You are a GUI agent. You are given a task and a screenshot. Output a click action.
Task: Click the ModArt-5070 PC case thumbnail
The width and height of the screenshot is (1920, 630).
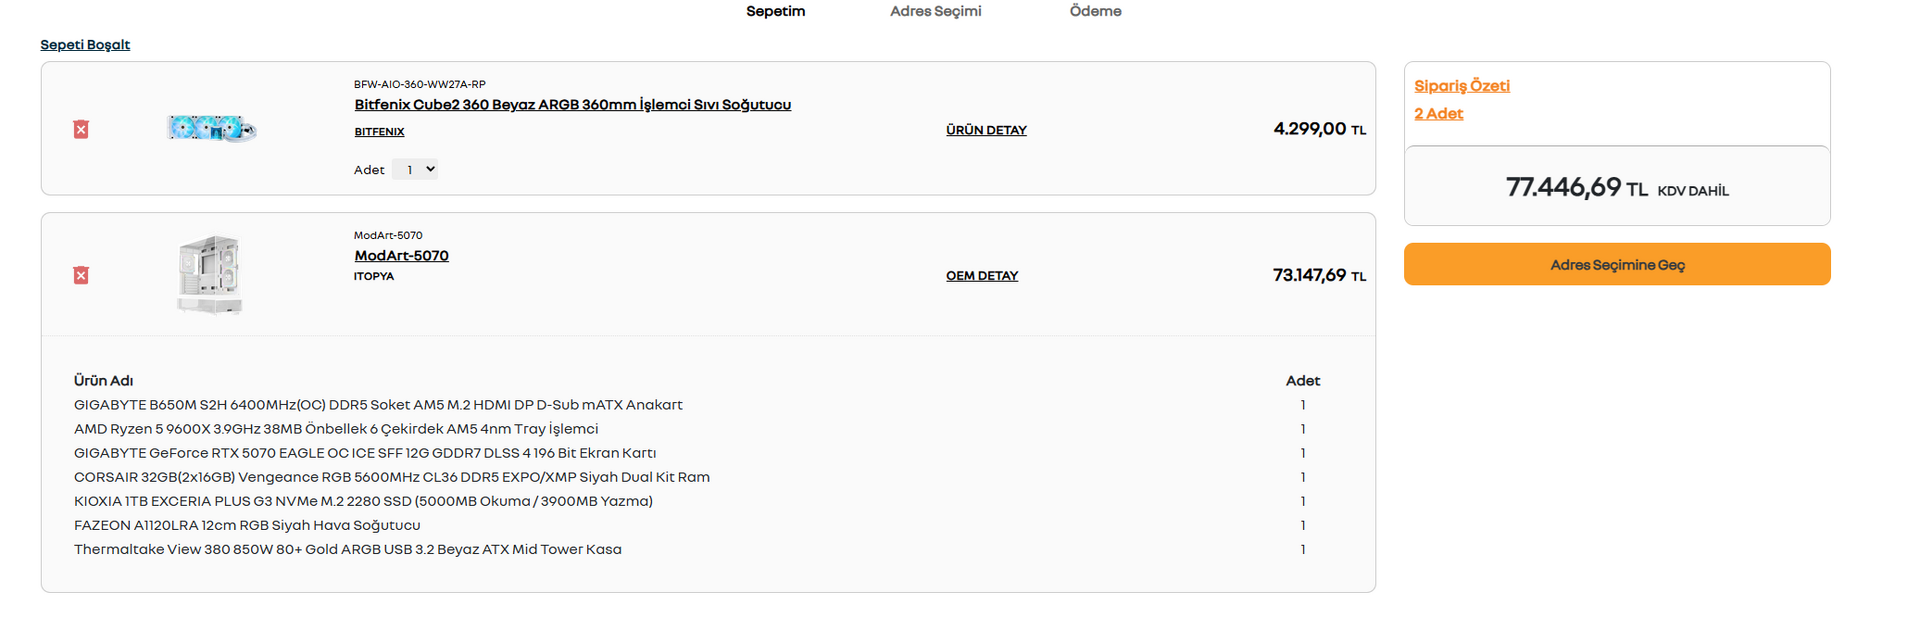point(210,275)
